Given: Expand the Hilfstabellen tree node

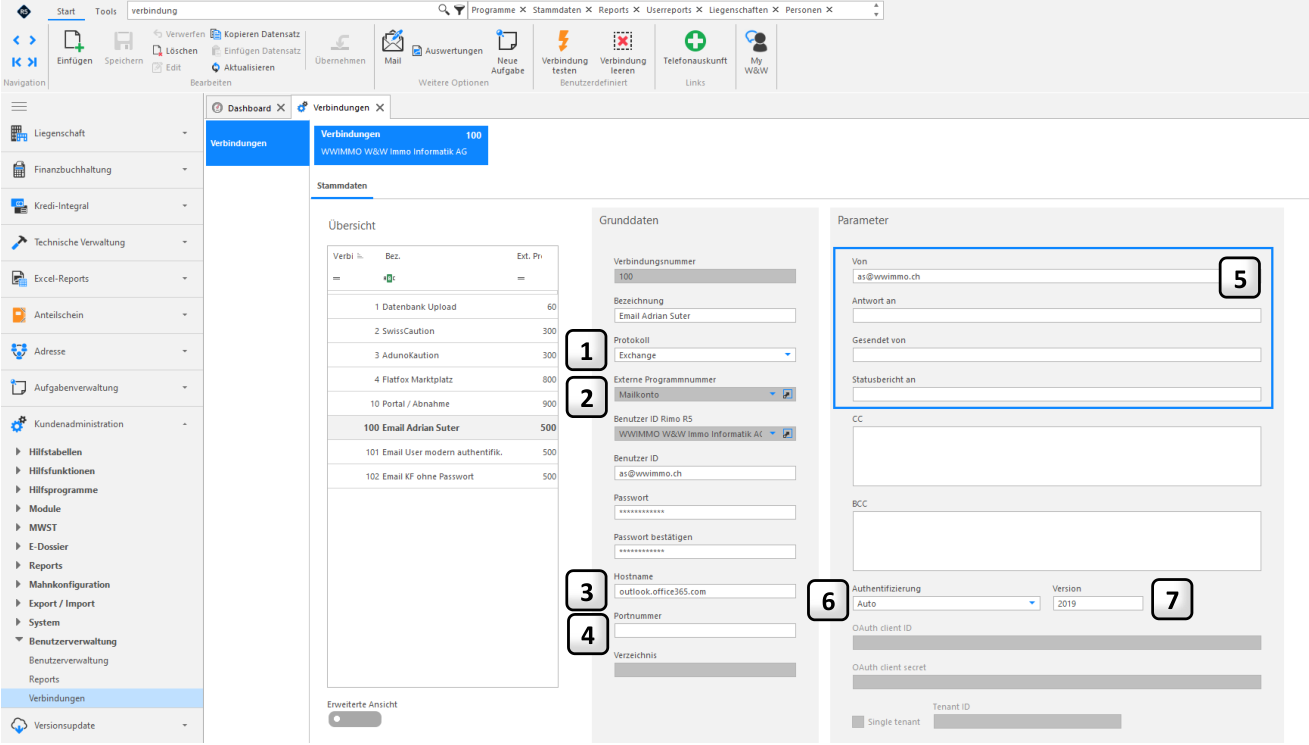Looking at the screenshot, I should [x=19, y=452].
